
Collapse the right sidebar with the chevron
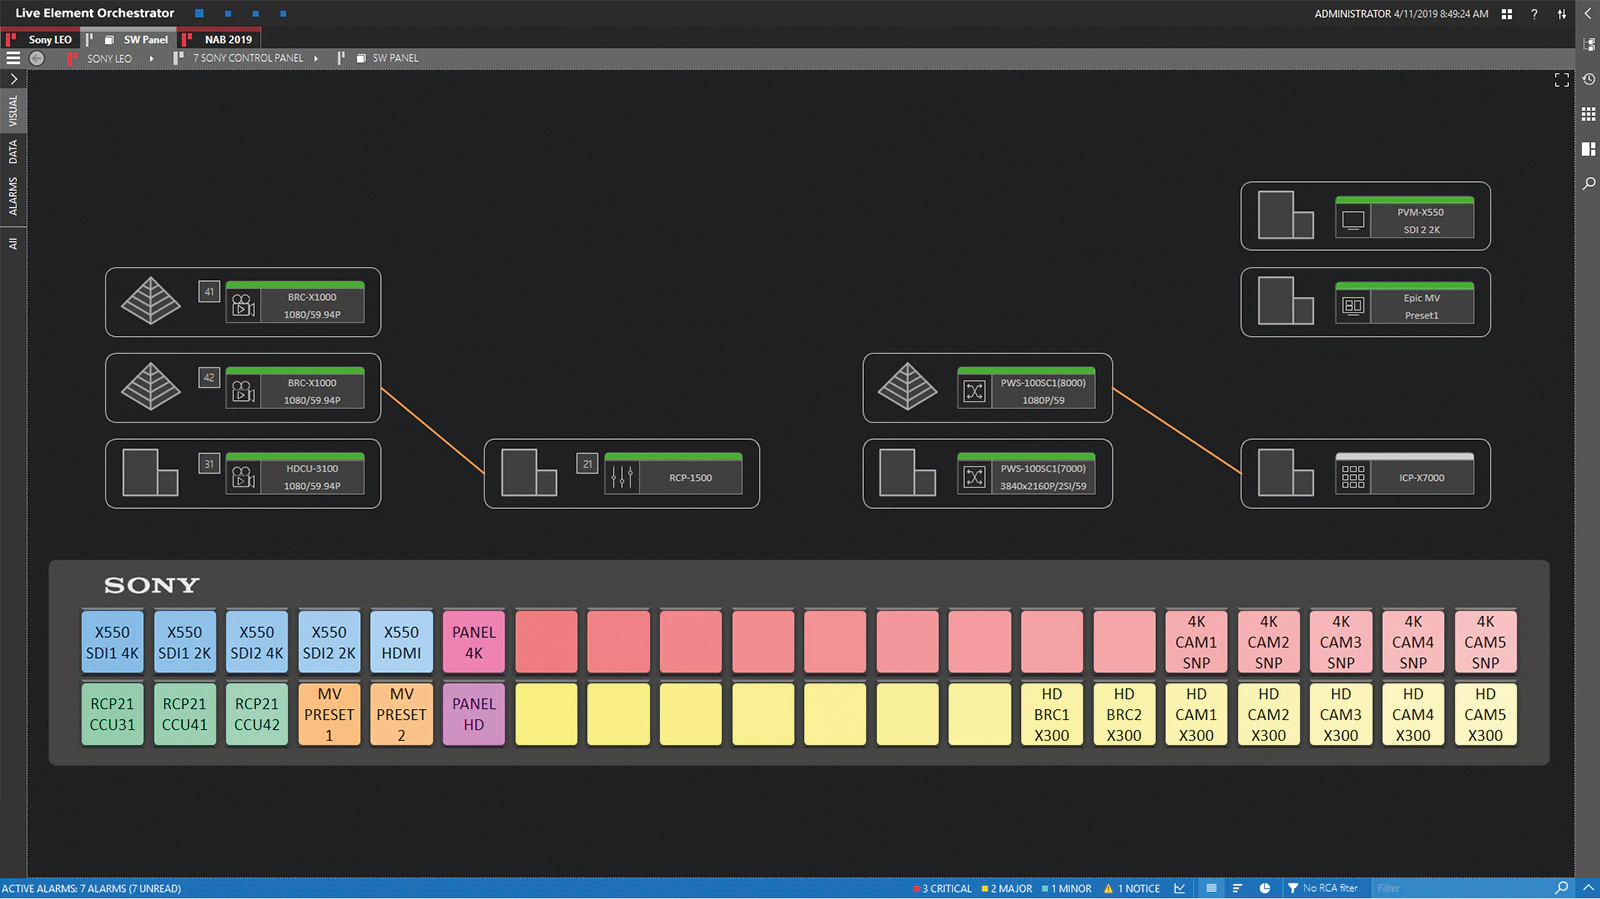1588,14
